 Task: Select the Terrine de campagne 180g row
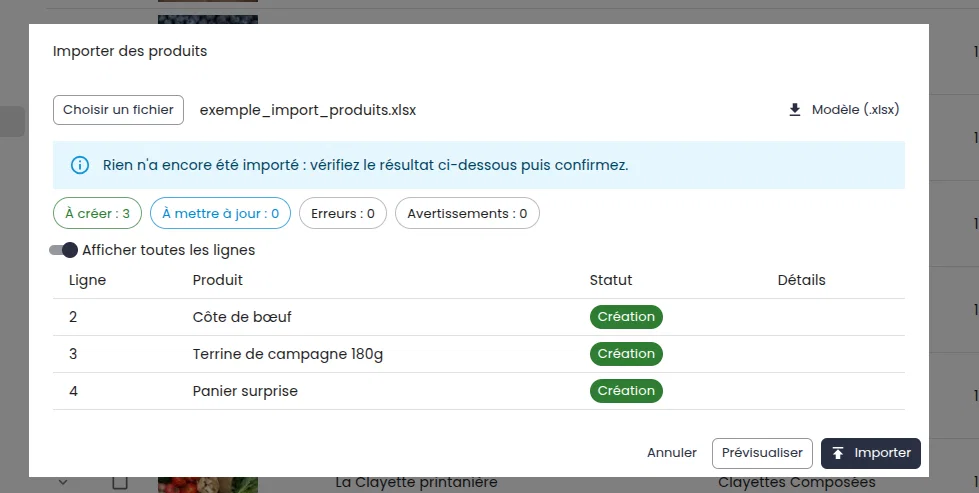click(x=479, y=354)
